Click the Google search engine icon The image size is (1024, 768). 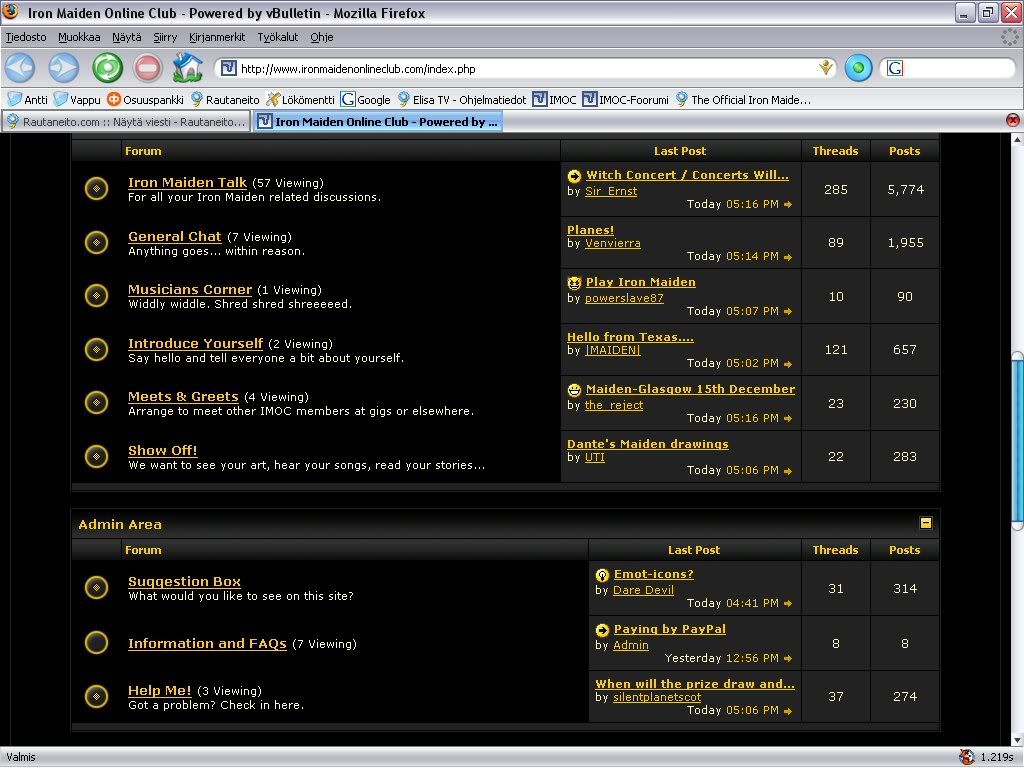895,68
